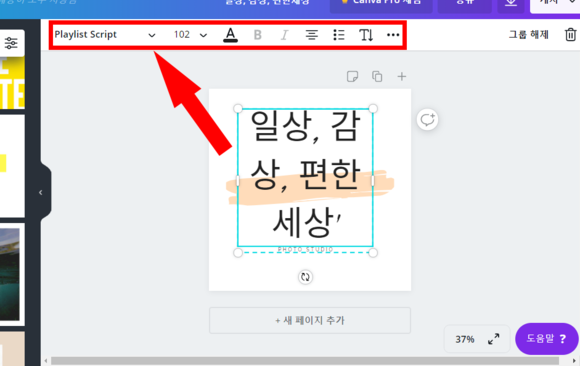This screenshot has width=580, height=366.
Task: Click the 그룹 해제 ungroup button
Action: click(528, 35)
